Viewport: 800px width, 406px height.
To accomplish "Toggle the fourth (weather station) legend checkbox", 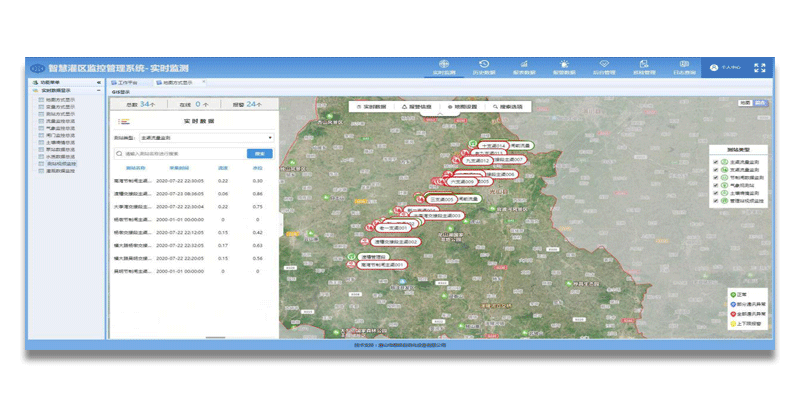I will pyautogui.click(x=716, y=185).
